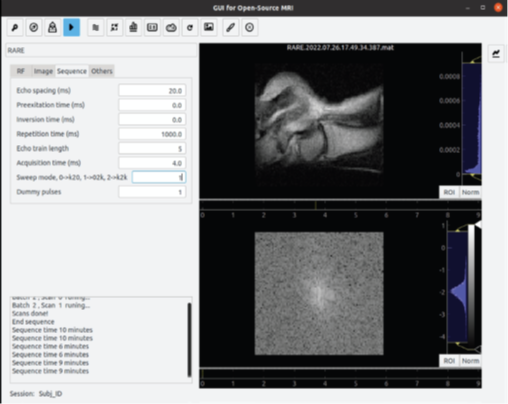The height and width of the screenshot is (404, 508).
Task: Click ROI button under the k-space image
Action: 449,361
